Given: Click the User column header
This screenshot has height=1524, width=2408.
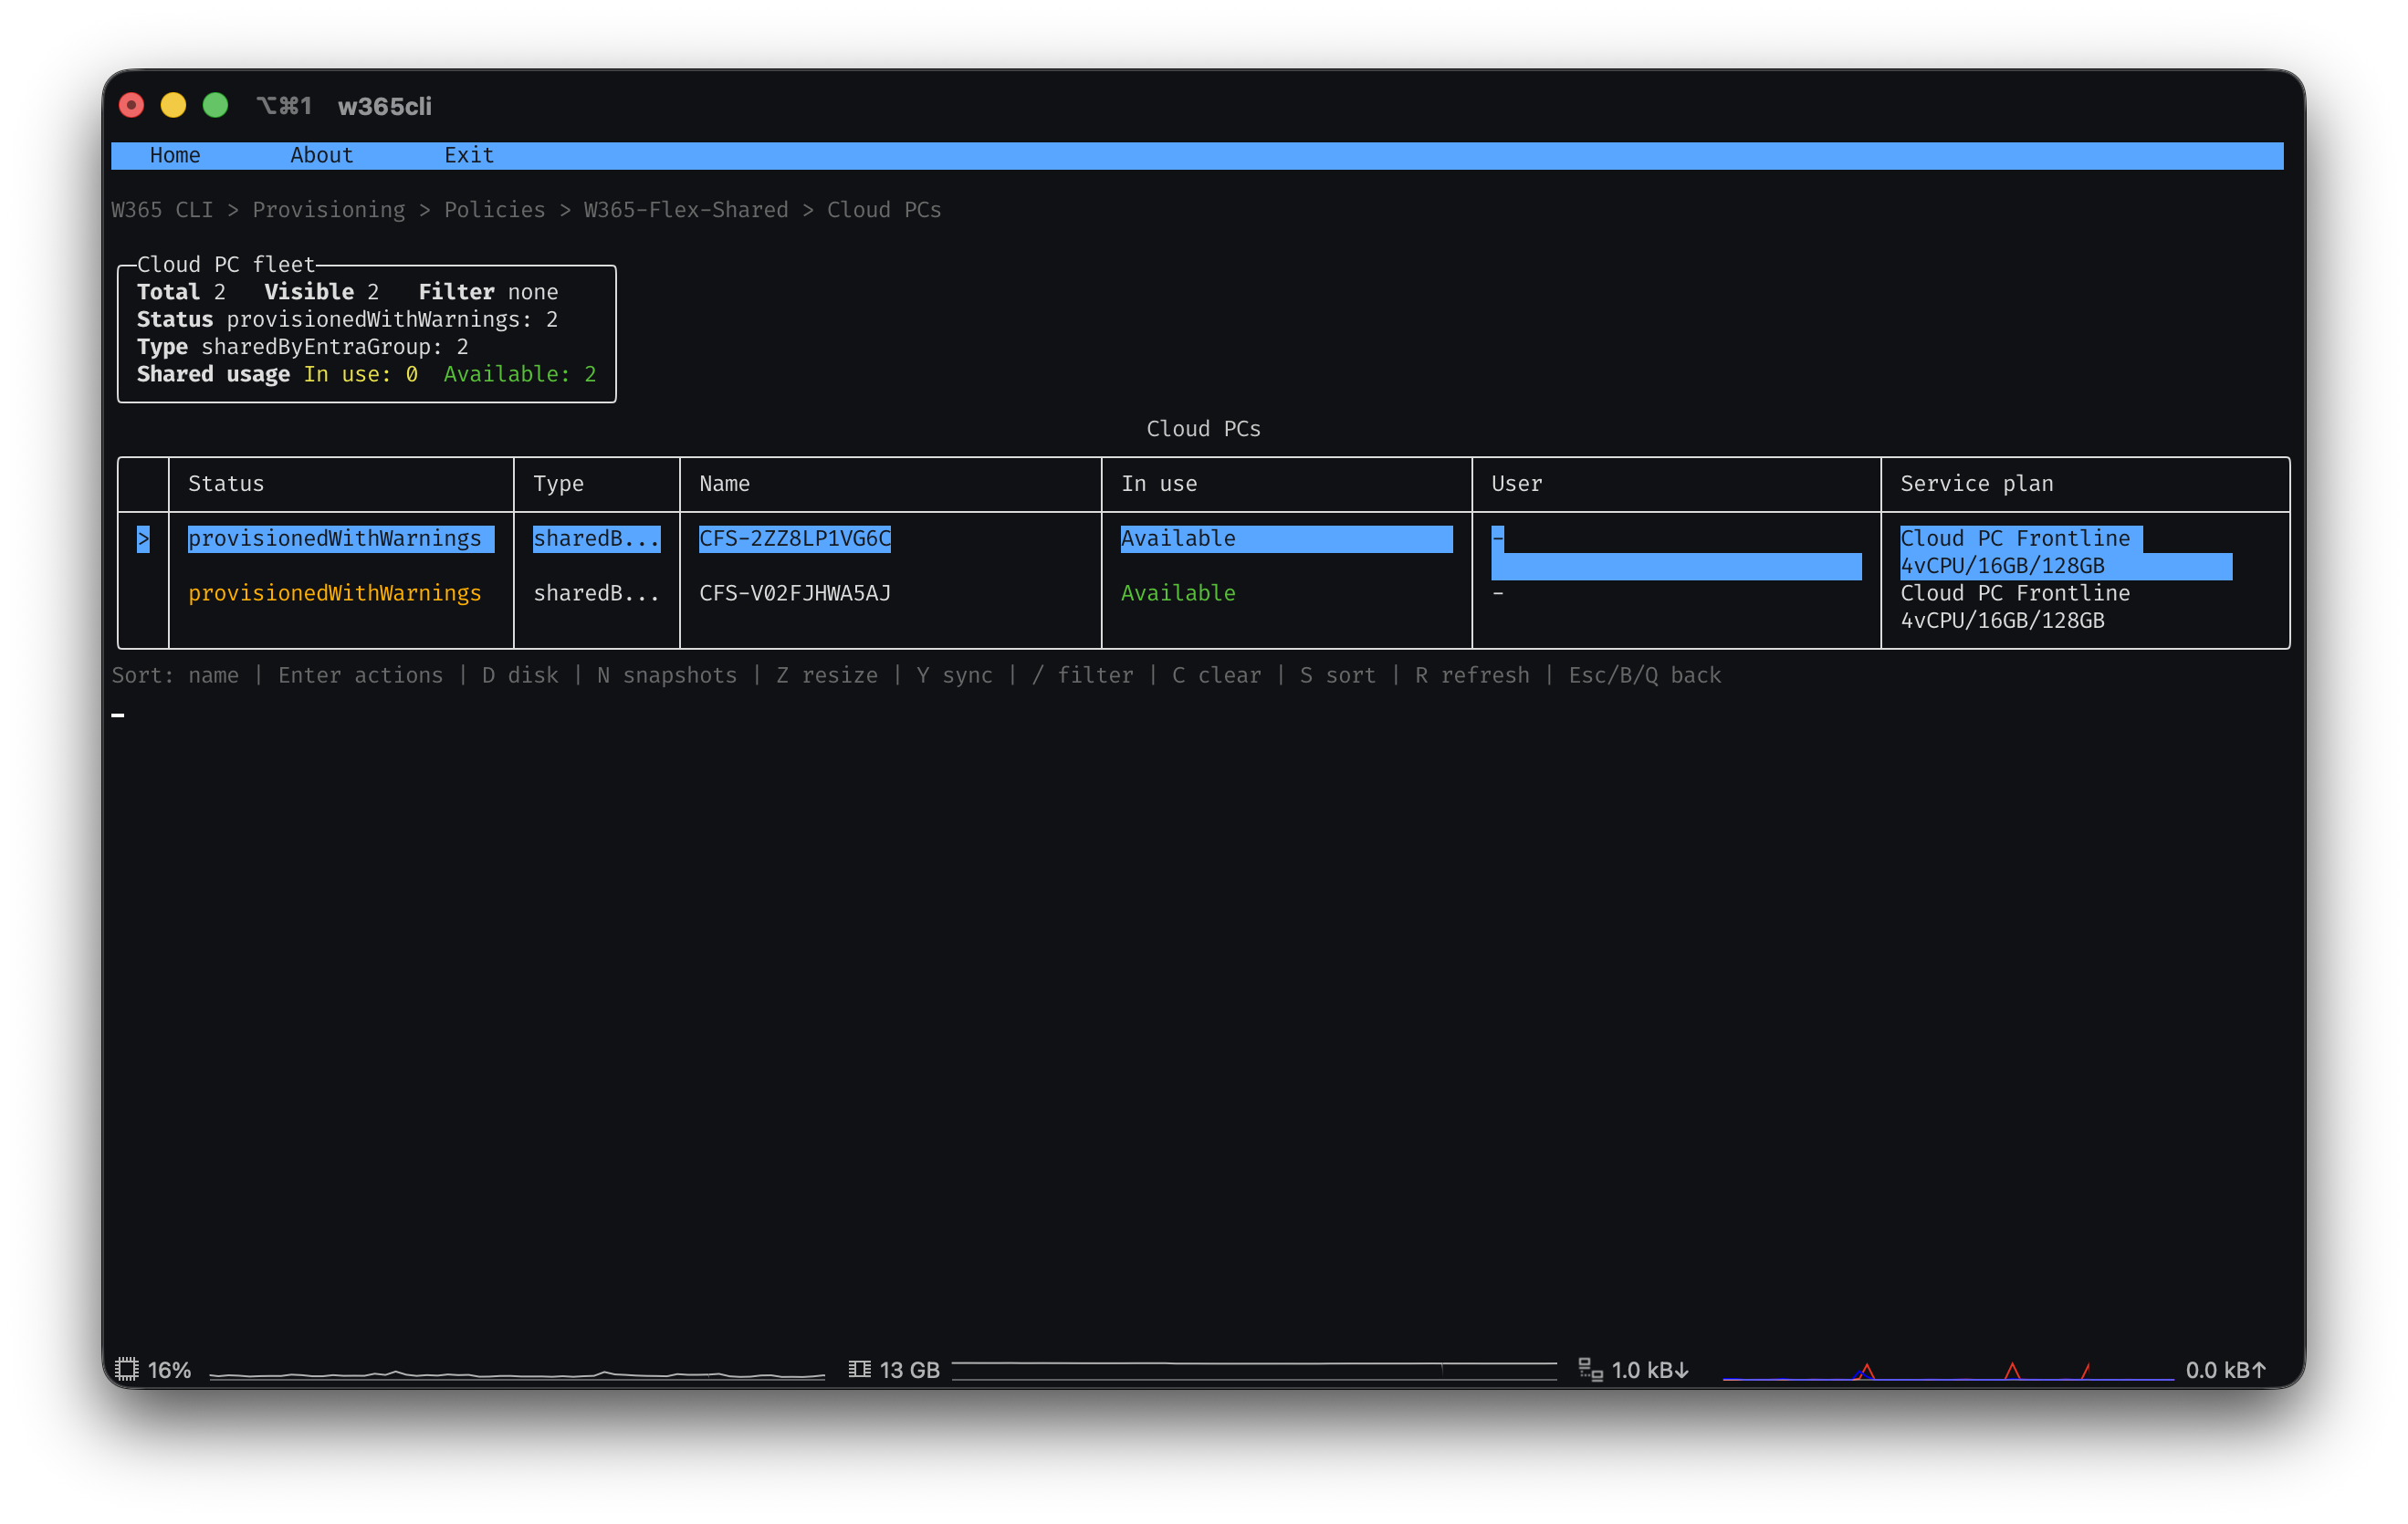Looking at the screenshot, I should pos(1517,484).
